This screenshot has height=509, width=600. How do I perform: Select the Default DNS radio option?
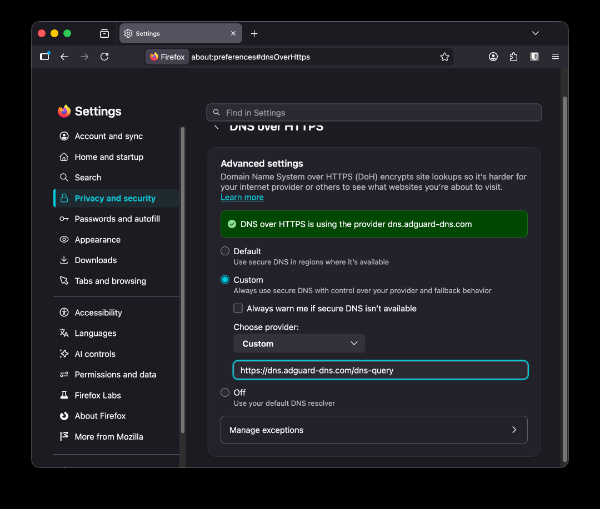pyautogui.click(x=225, y=251)
